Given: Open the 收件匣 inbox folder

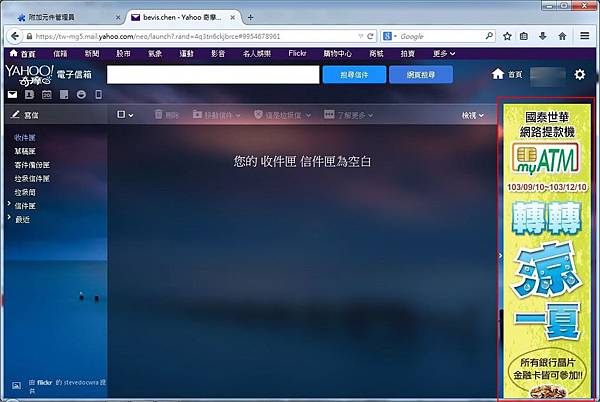Looking at the screenshot, I should tap(25, 137).
